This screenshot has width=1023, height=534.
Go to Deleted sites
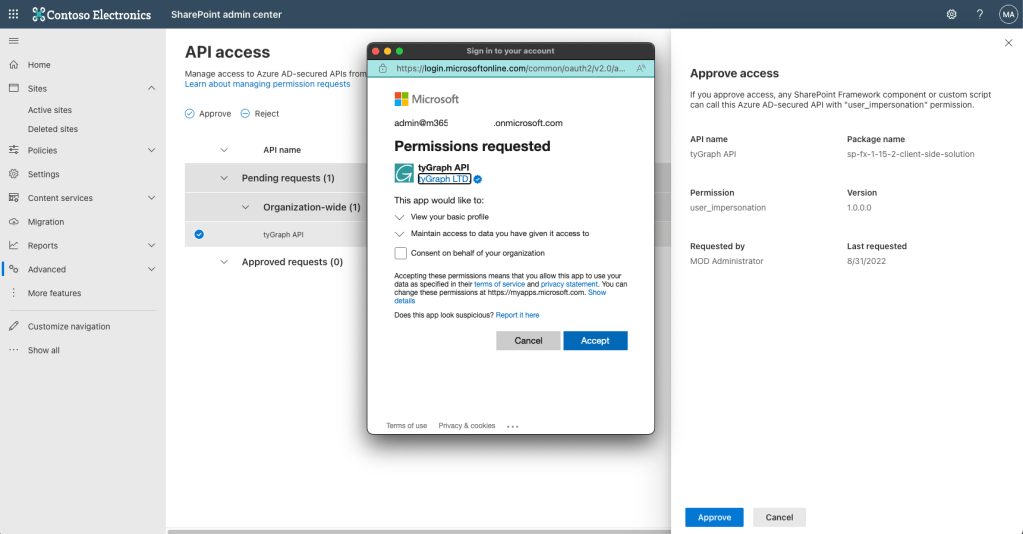click(53, 129)
